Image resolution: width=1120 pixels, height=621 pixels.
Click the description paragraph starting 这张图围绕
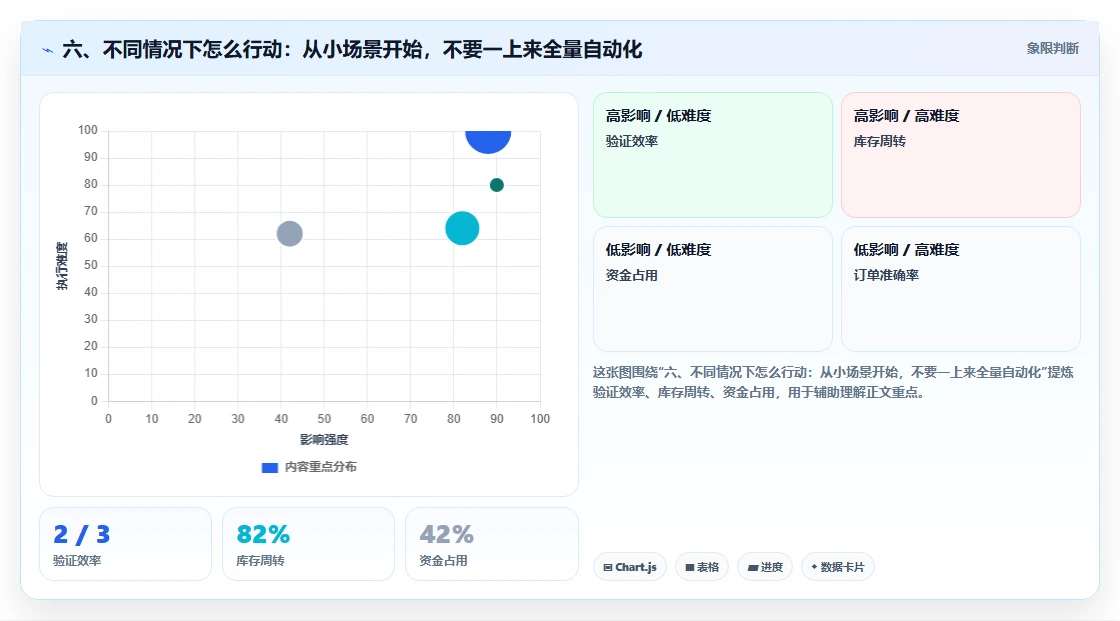[x=833, y=382]
